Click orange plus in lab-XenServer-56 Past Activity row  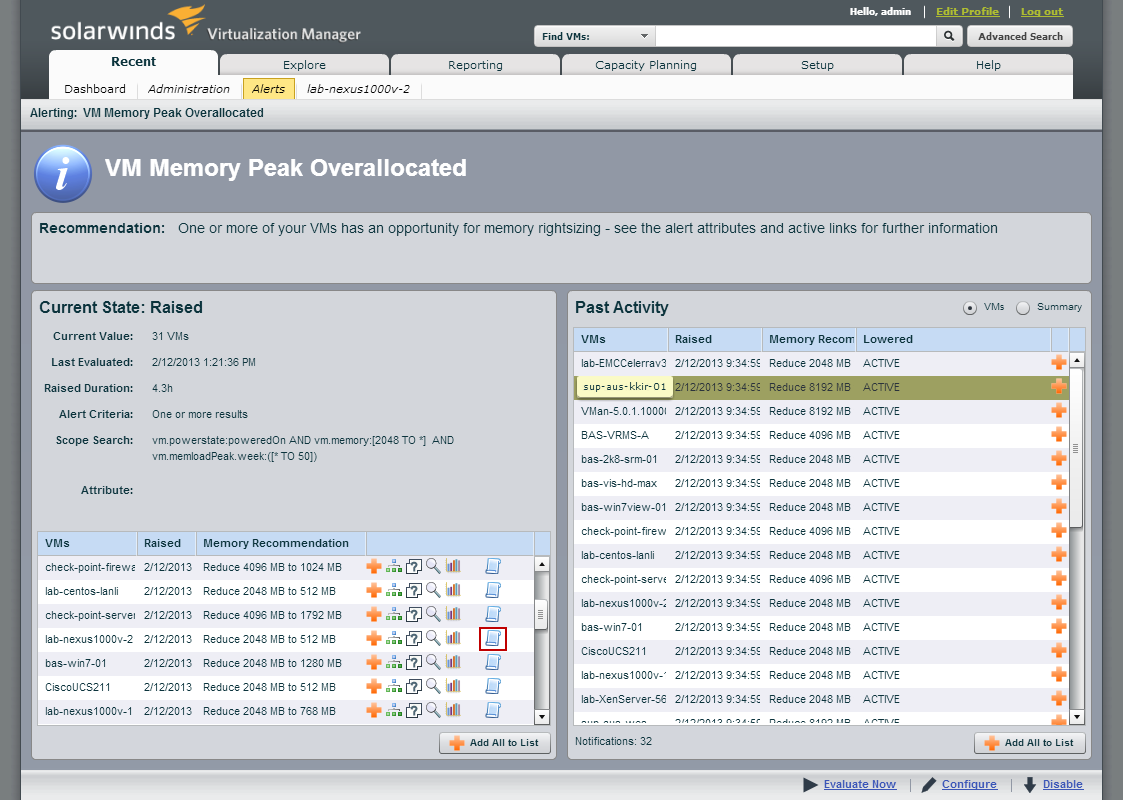coord(1059,699)
